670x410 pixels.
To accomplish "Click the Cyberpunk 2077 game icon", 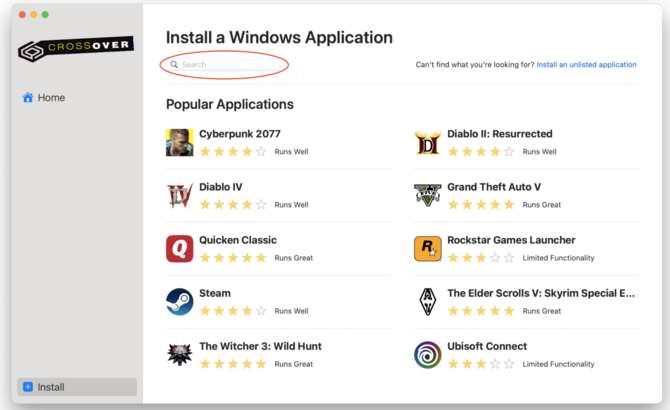I will 179,142.
